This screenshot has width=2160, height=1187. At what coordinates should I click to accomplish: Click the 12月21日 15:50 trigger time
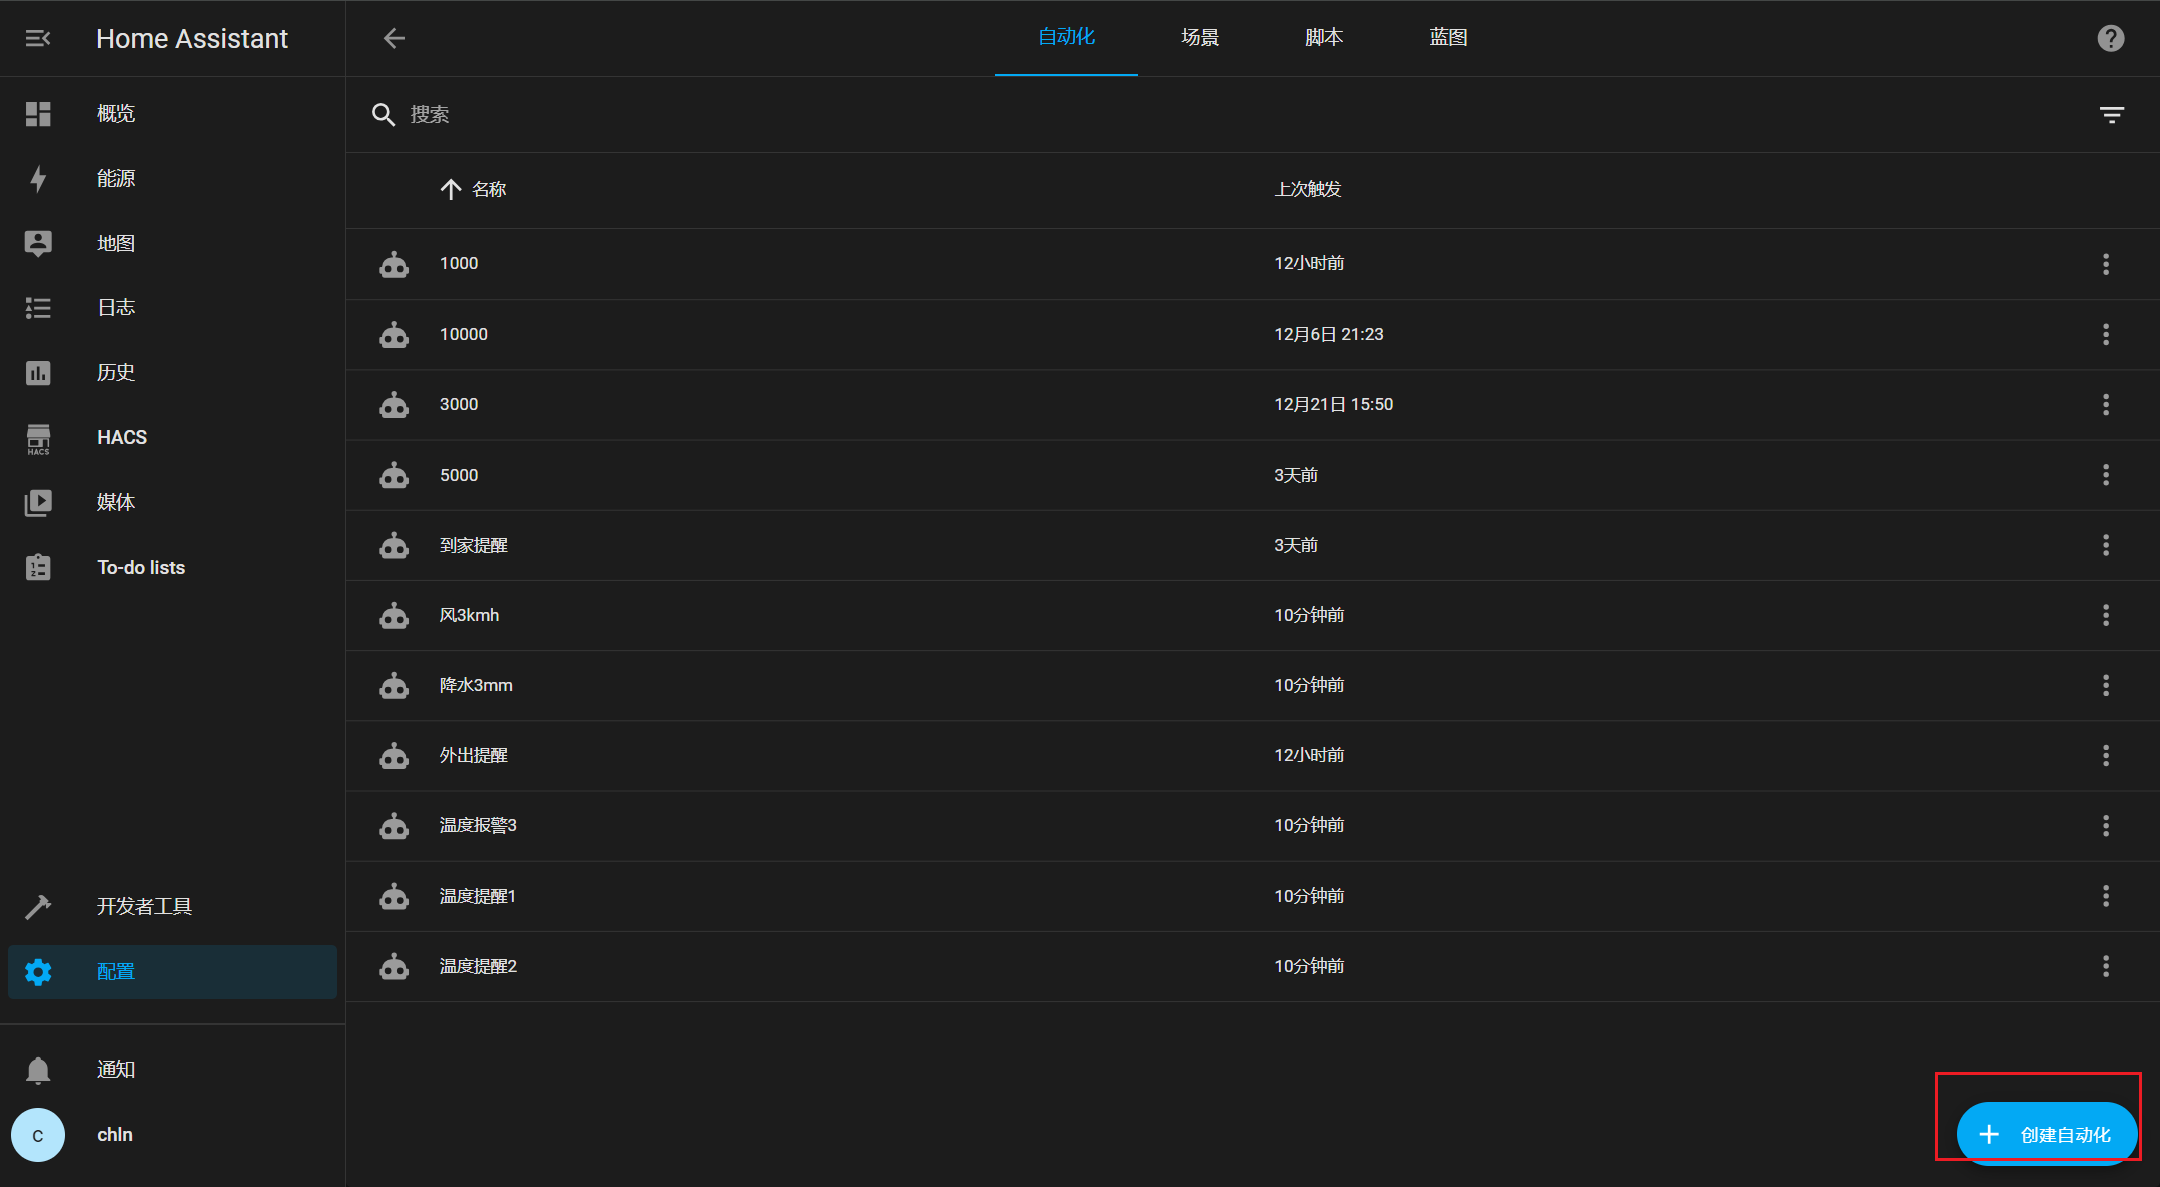point(1334,405)
